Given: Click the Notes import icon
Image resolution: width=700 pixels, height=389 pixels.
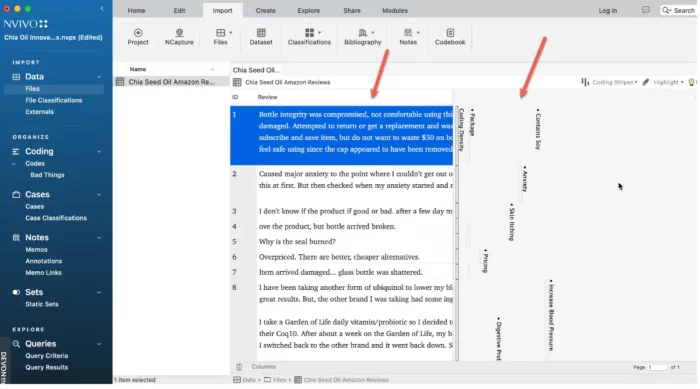Looking at the screenshot, I should click(408, 33).
